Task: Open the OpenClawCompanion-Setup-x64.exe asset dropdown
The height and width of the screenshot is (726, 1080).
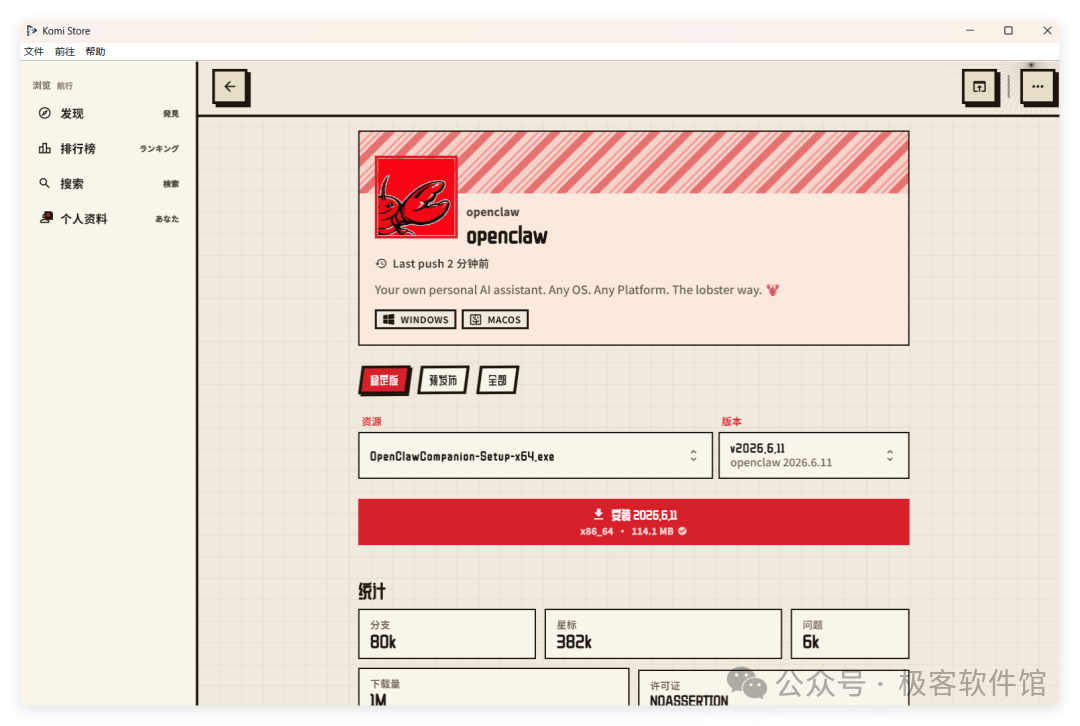Action: (535, 455)
